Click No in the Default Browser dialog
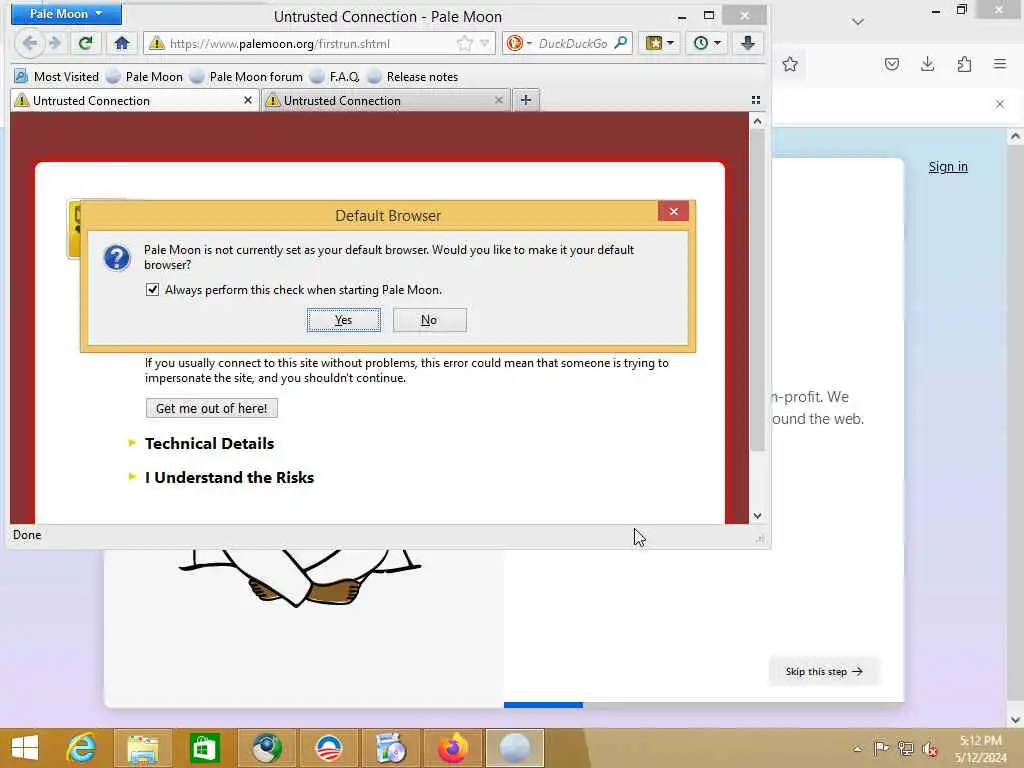1024x768 pixels. 429,320
